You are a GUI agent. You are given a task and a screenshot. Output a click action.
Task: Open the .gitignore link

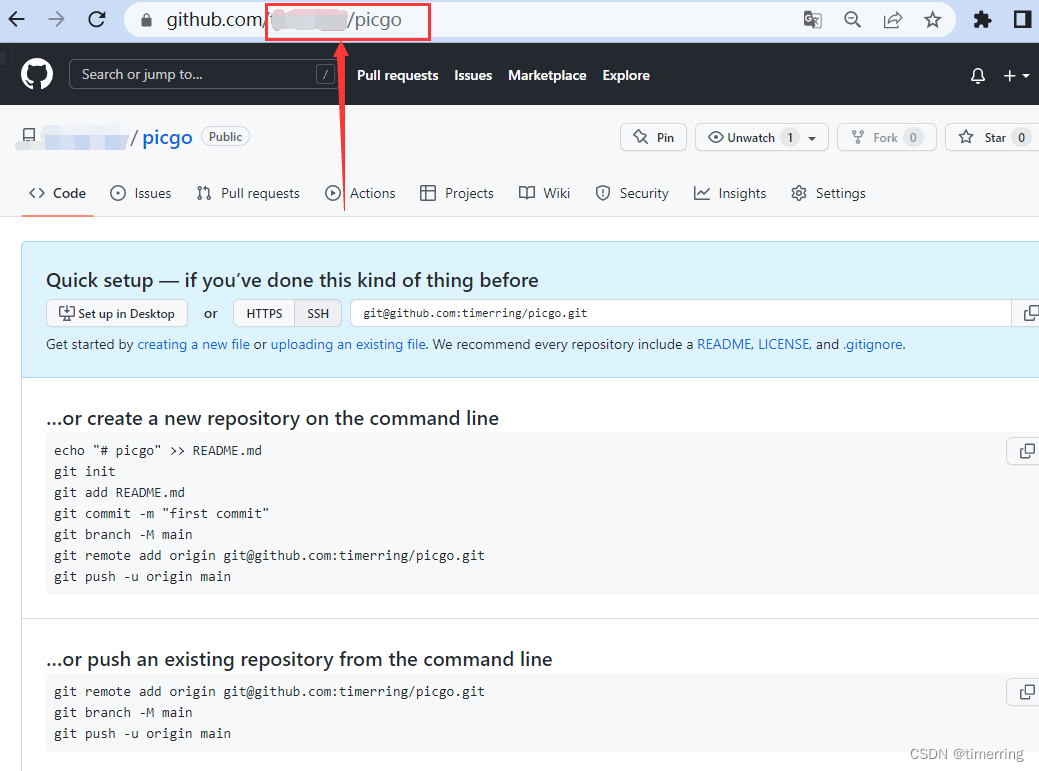[872, 344]
